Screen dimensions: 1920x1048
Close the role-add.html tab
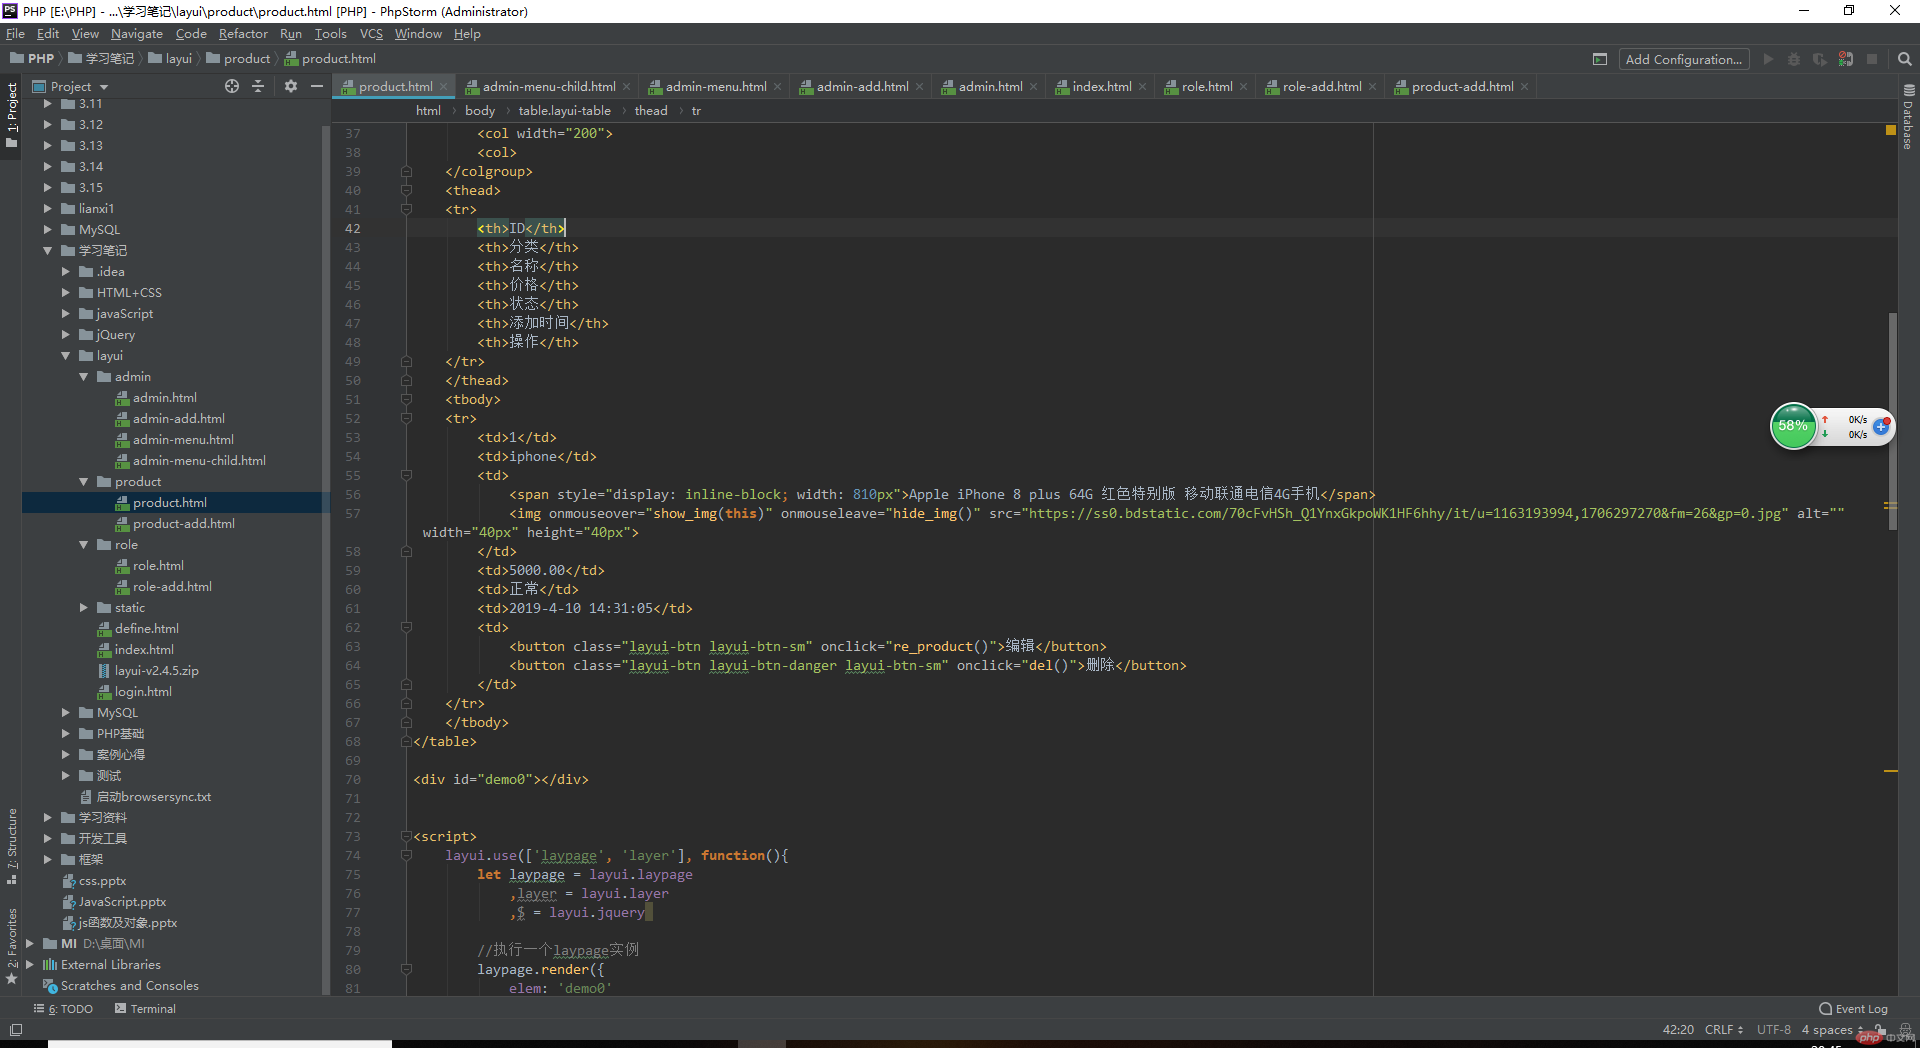(x=1373, y=87)
